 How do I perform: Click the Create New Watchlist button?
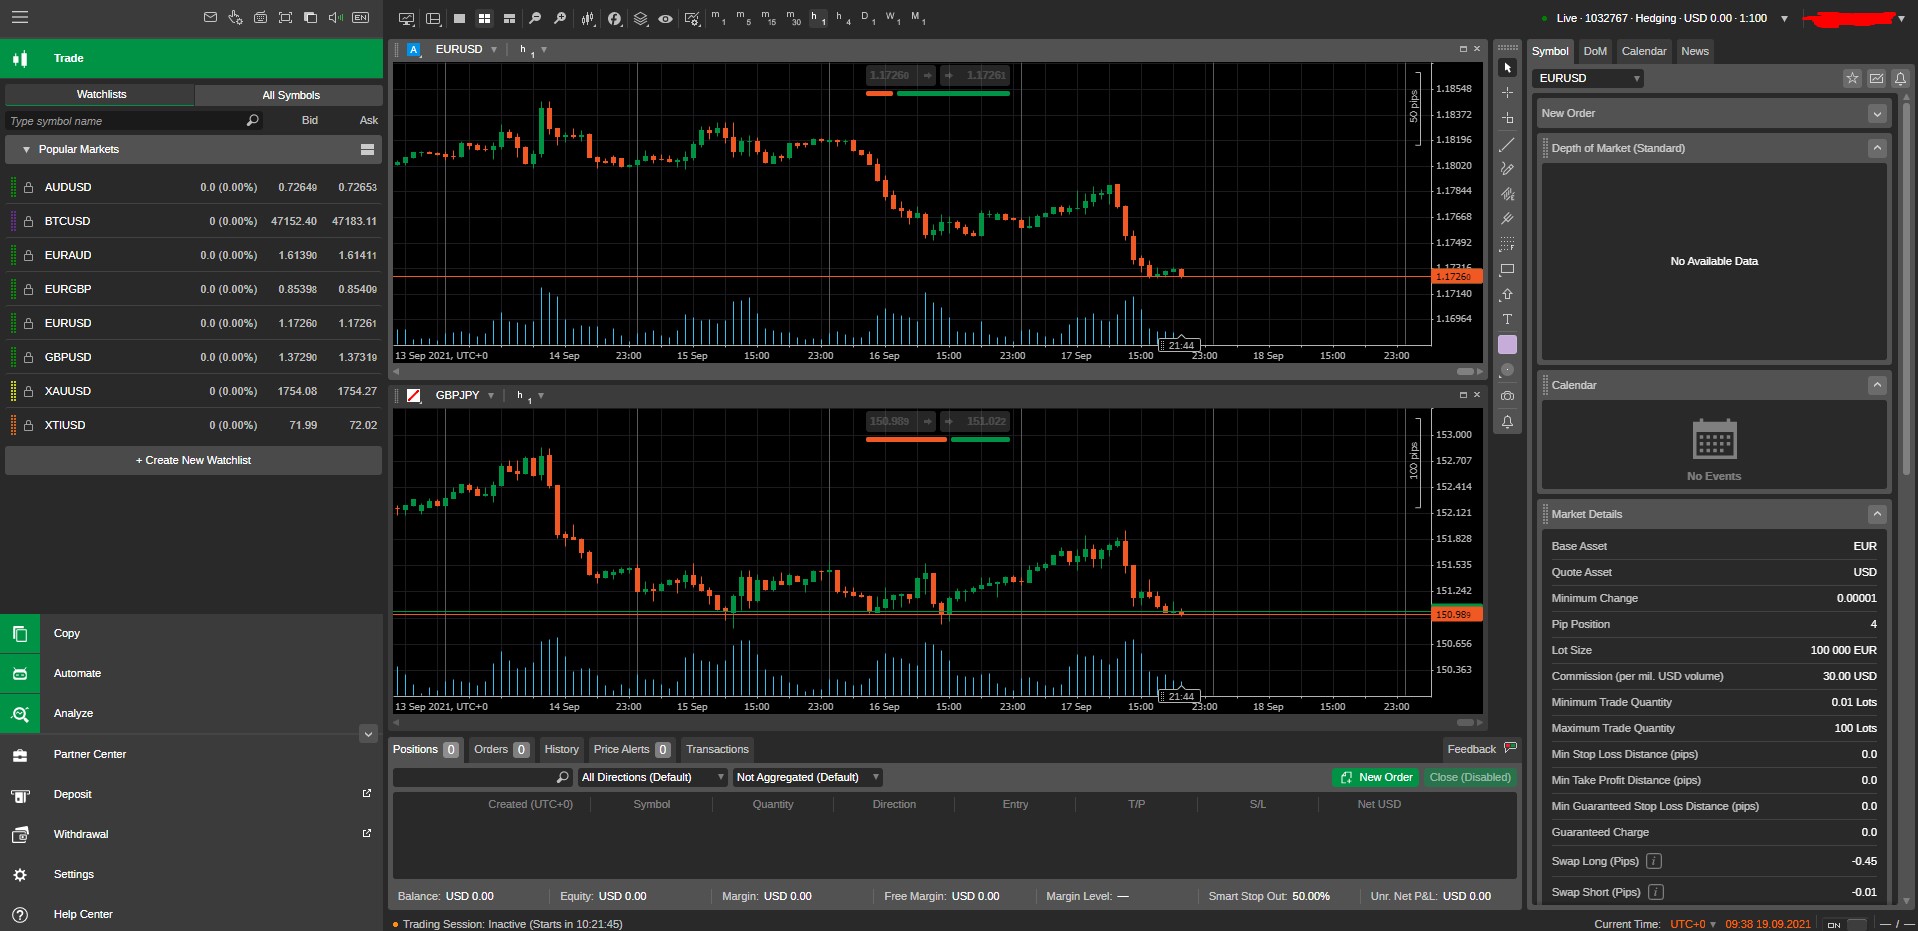coord(192,460)
